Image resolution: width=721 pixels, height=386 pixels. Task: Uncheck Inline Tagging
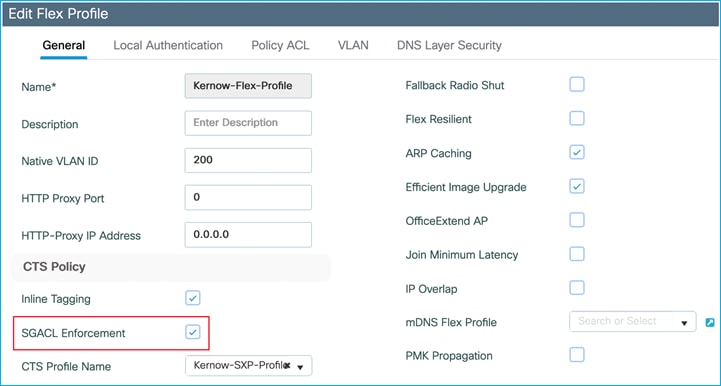[x=193, y=298]
